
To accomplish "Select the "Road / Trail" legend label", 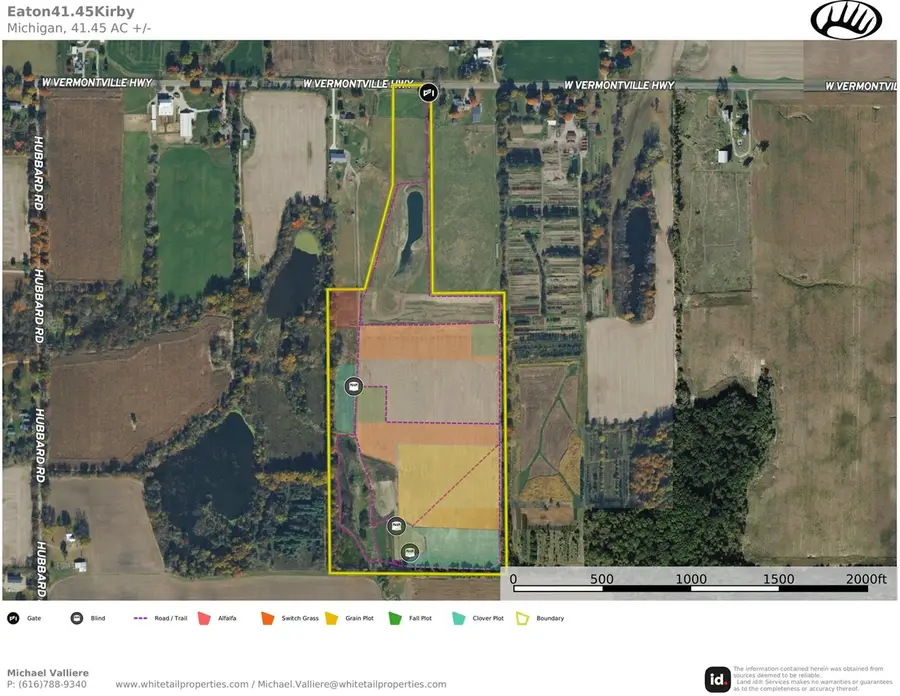I will [171, 618].
